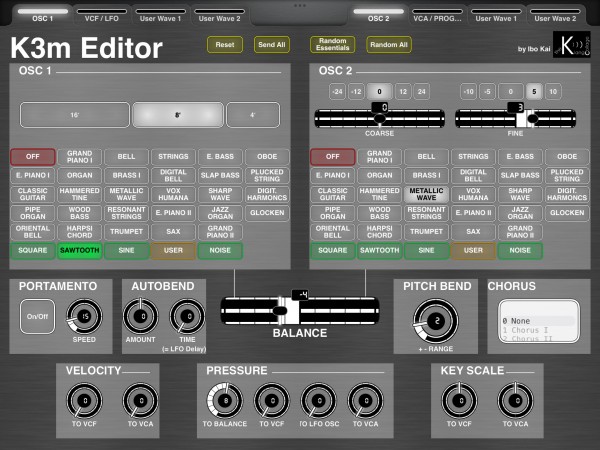Choose SQUARE wave in OSC 1
Image resolution: width=600 pixels, height=450 pixels.
tap(33, 250)
